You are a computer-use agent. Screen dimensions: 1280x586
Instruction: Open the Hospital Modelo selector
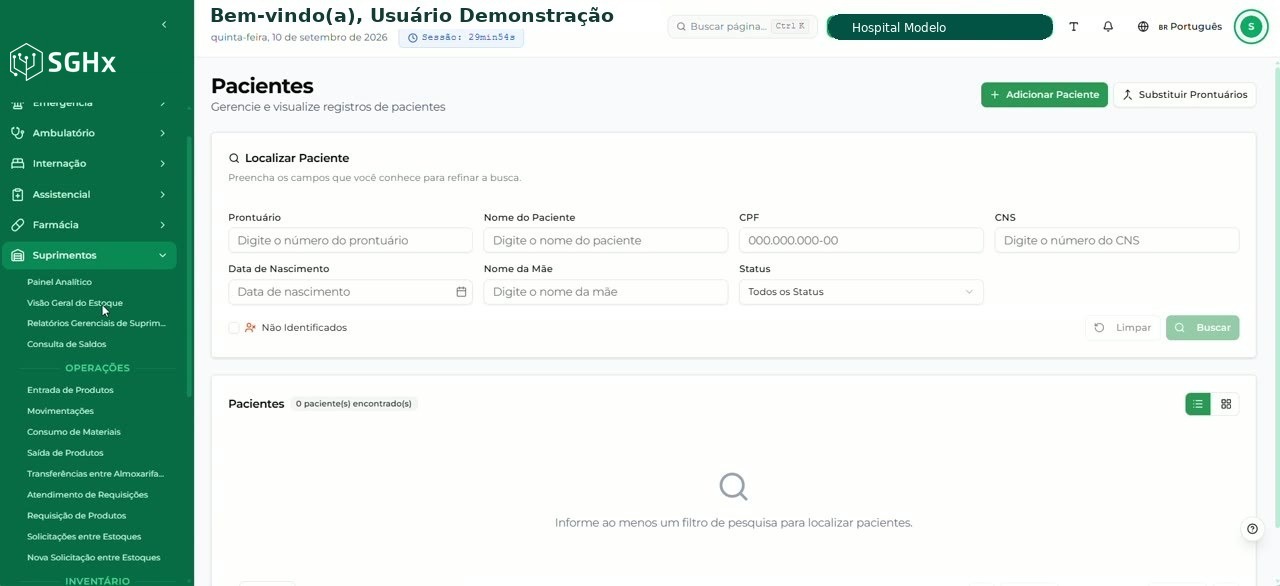(x=939, y=27)
